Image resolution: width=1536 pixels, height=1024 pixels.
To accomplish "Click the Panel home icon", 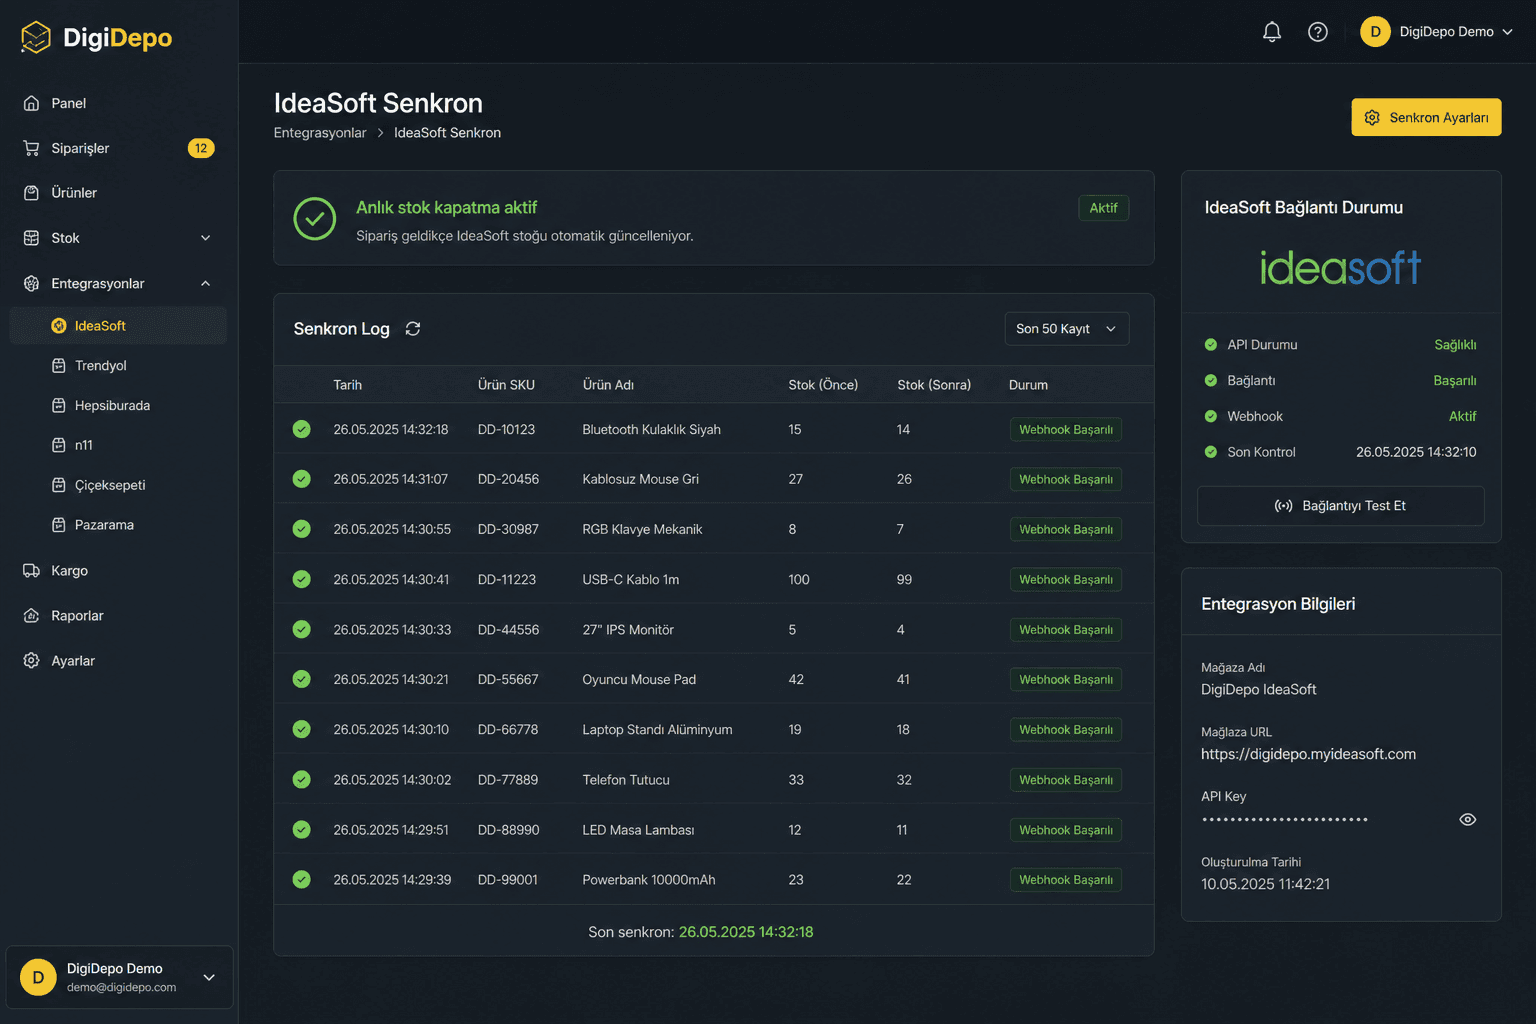I will 31,103.
